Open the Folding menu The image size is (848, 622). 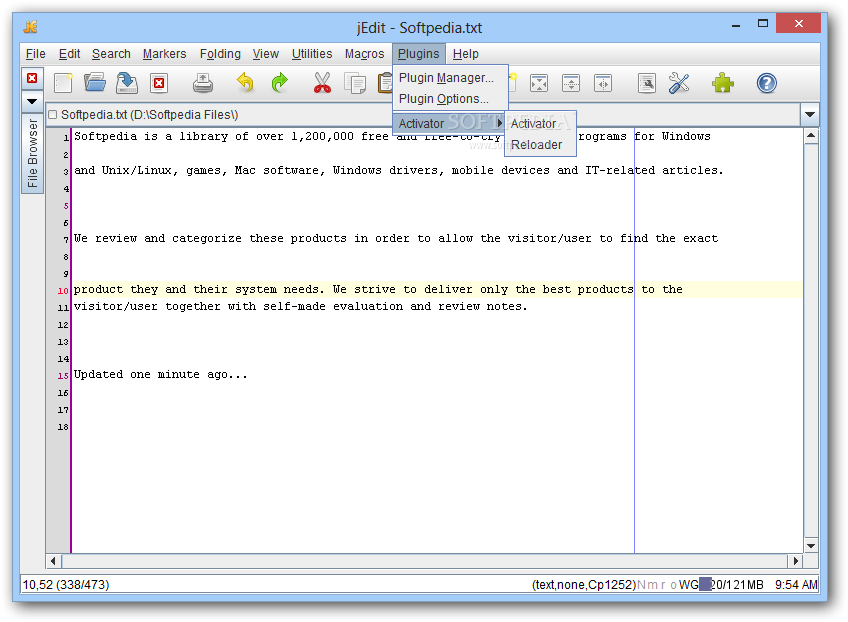220,54
